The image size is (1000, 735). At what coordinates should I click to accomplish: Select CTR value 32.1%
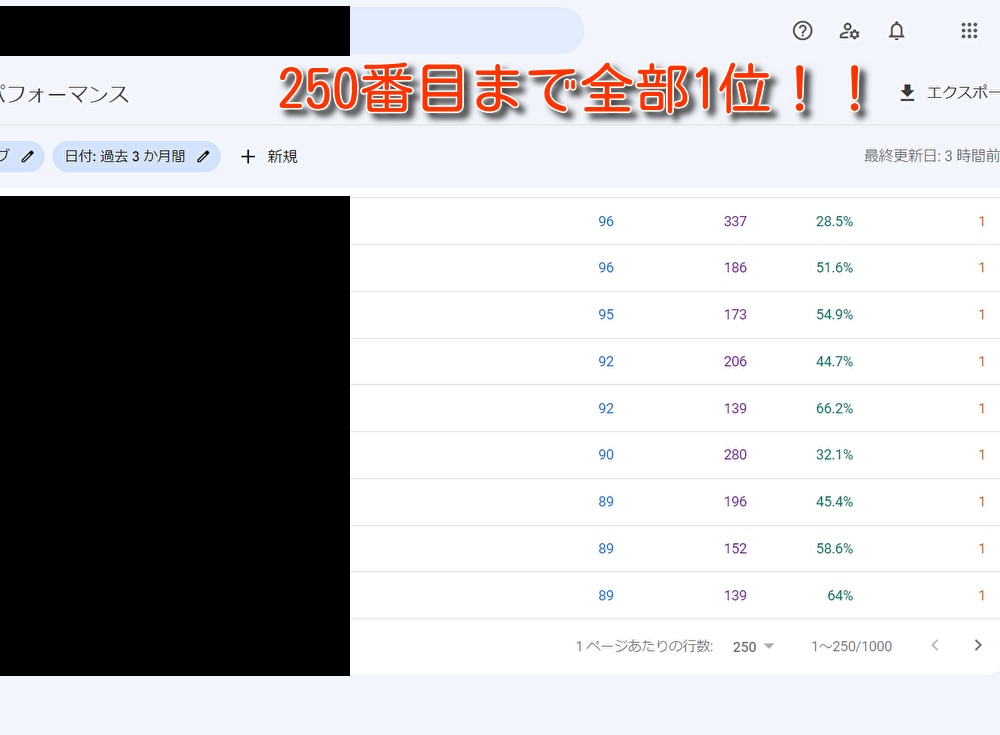pos(834,455)
